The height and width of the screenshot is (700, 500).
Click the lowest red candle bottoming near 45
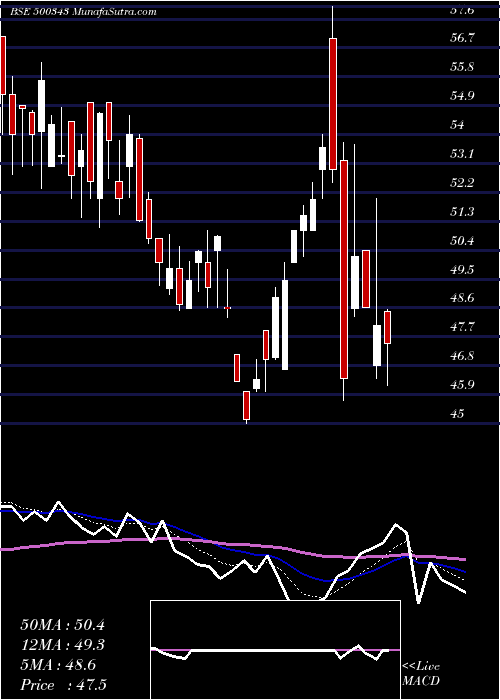pos(246,405)
